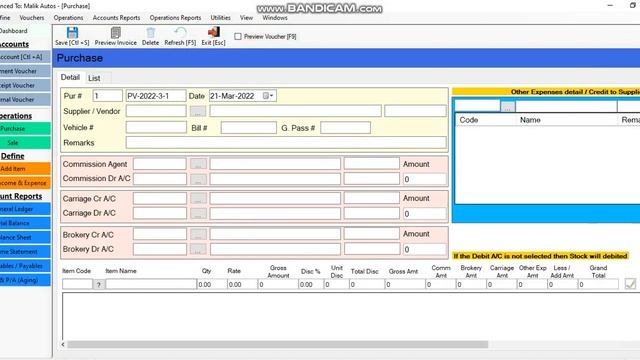
Task: Open Trial Balance report button
Action: coord(25,223)
